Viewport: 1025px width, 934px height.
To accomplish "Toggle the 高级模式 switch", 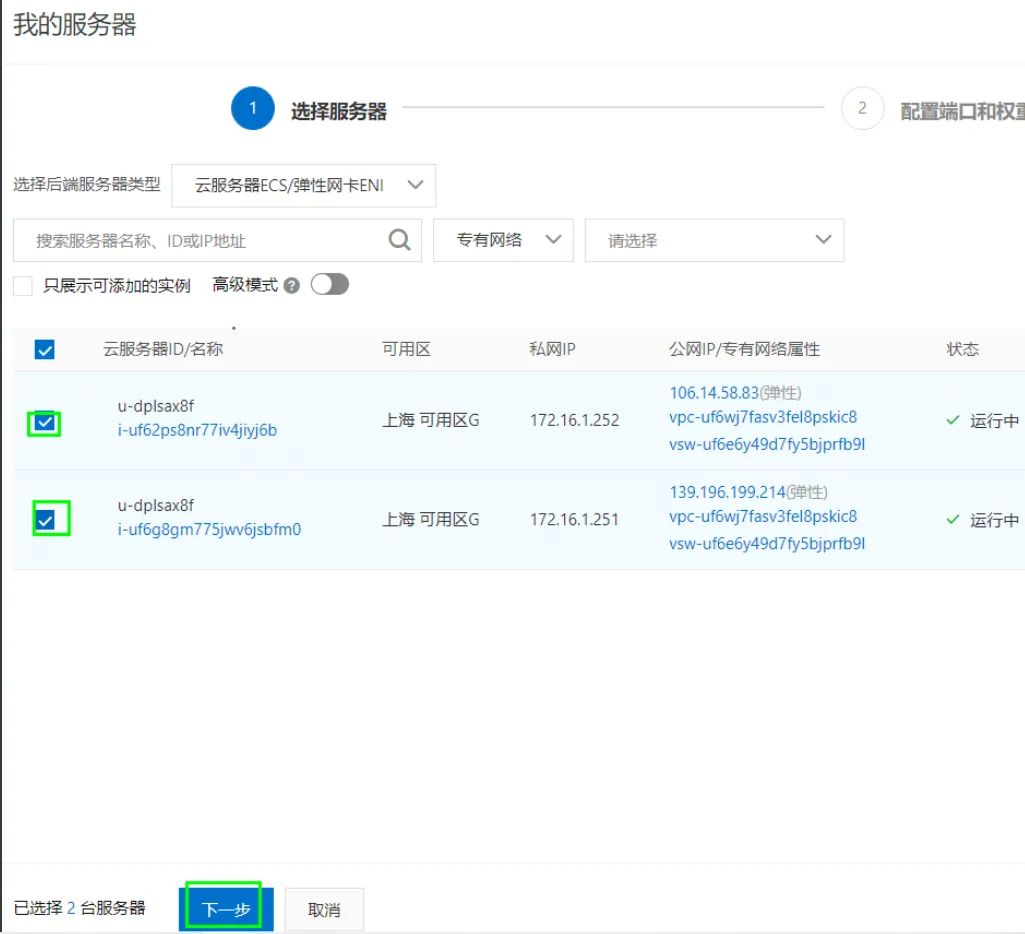I will coord(329,285).
